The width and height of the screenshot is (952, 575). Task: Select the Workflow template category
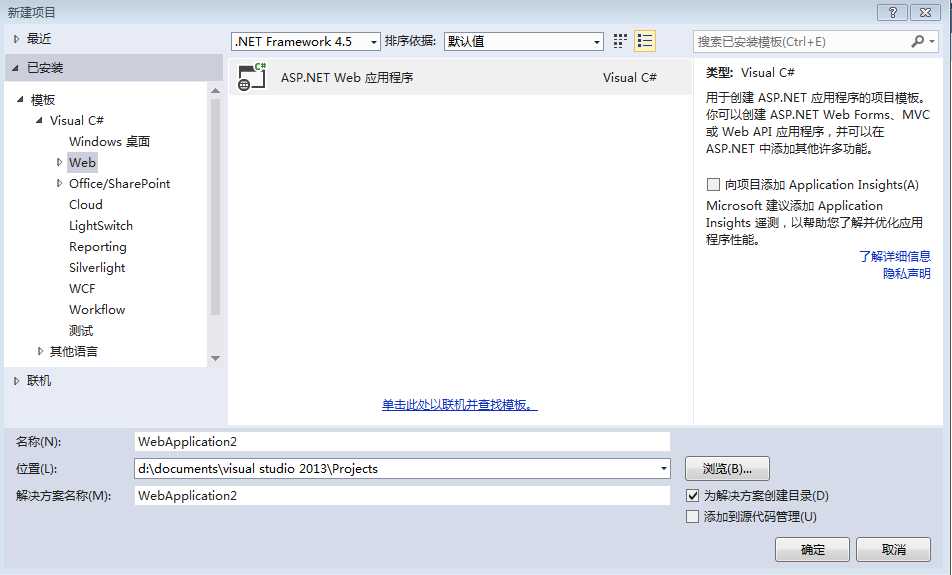pyautogui.click(x=97, y=310)
